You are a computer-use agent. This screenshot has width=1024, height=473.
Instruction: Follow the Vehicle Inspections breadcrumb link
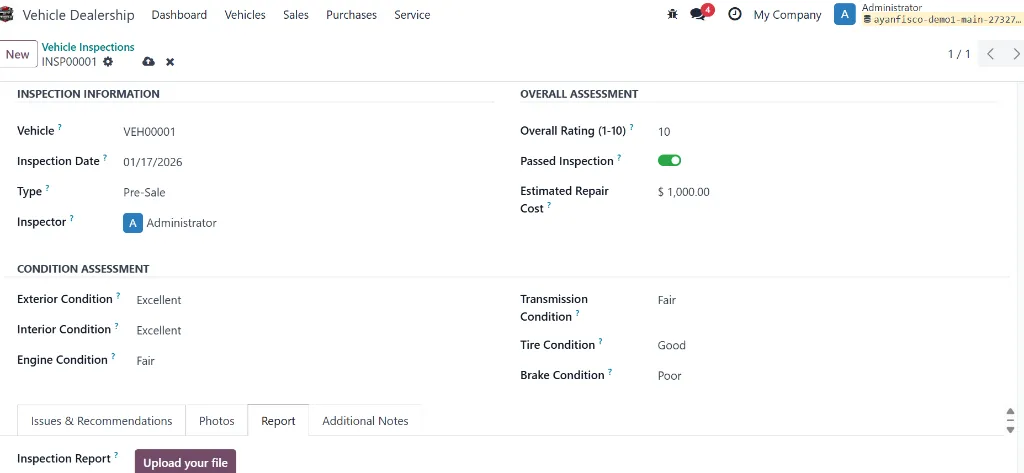click(x=88, y=47)
